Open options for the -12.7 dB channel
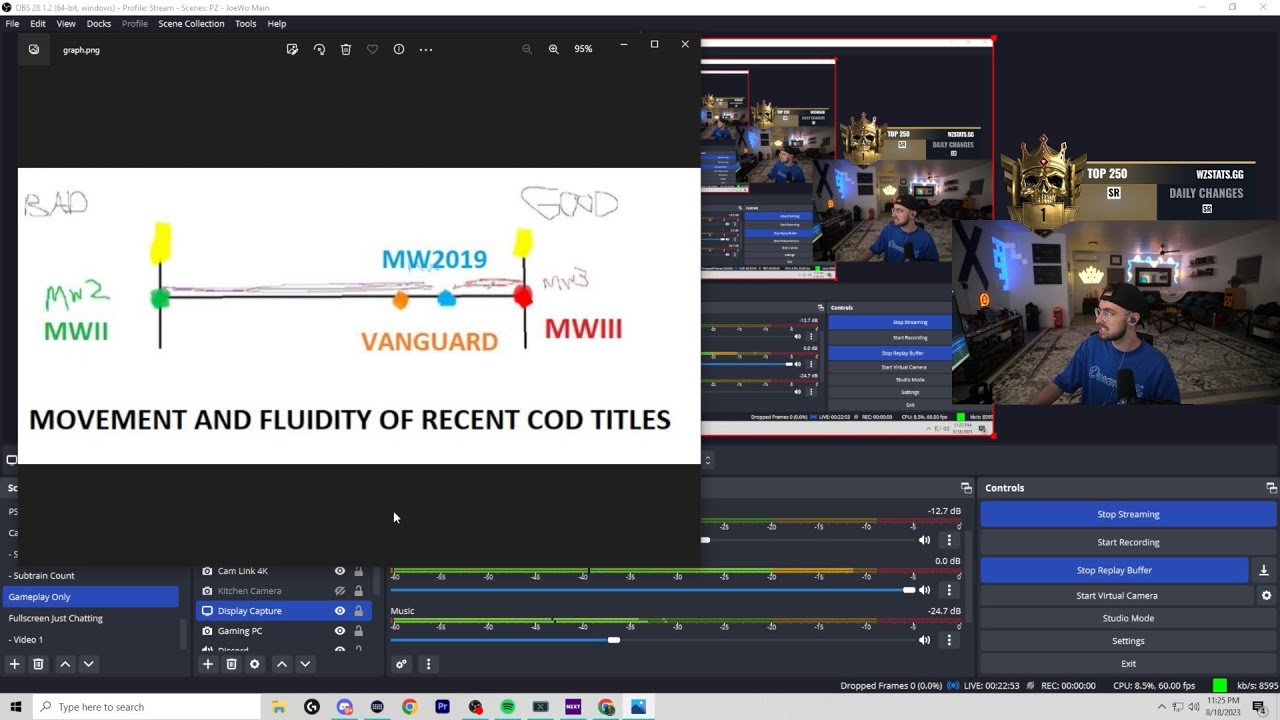Viewport: 1280px width, 720px height. coord(949,540)
